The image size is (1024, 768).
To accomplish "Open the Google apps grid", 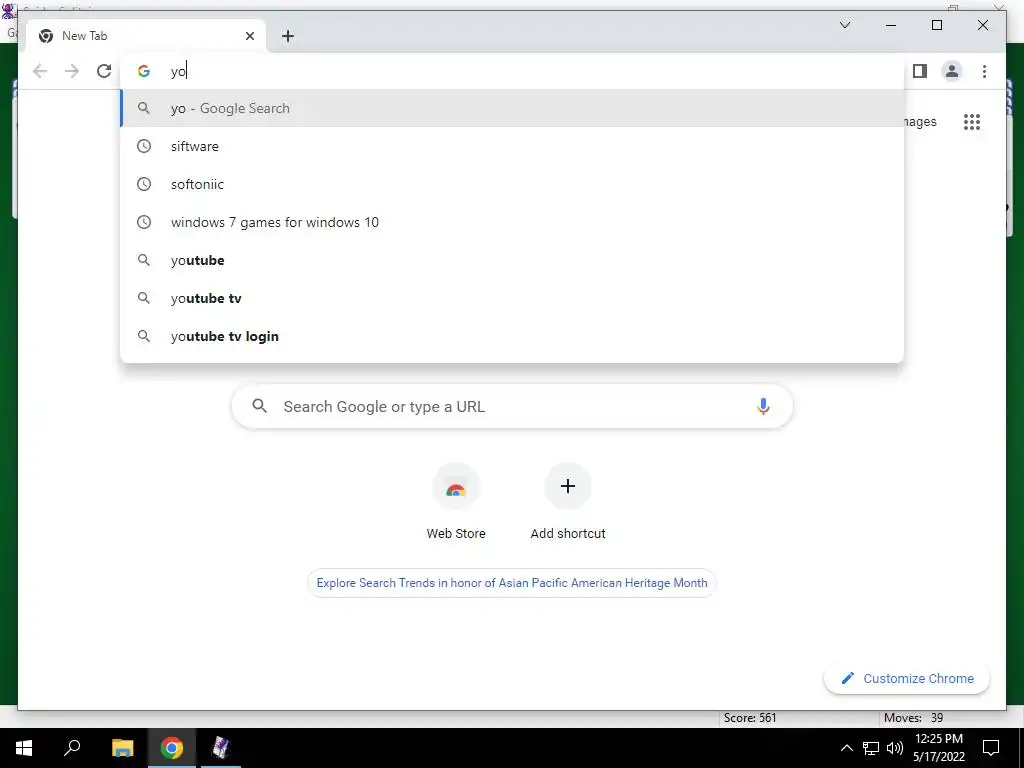I will click(x=972, y=121).
